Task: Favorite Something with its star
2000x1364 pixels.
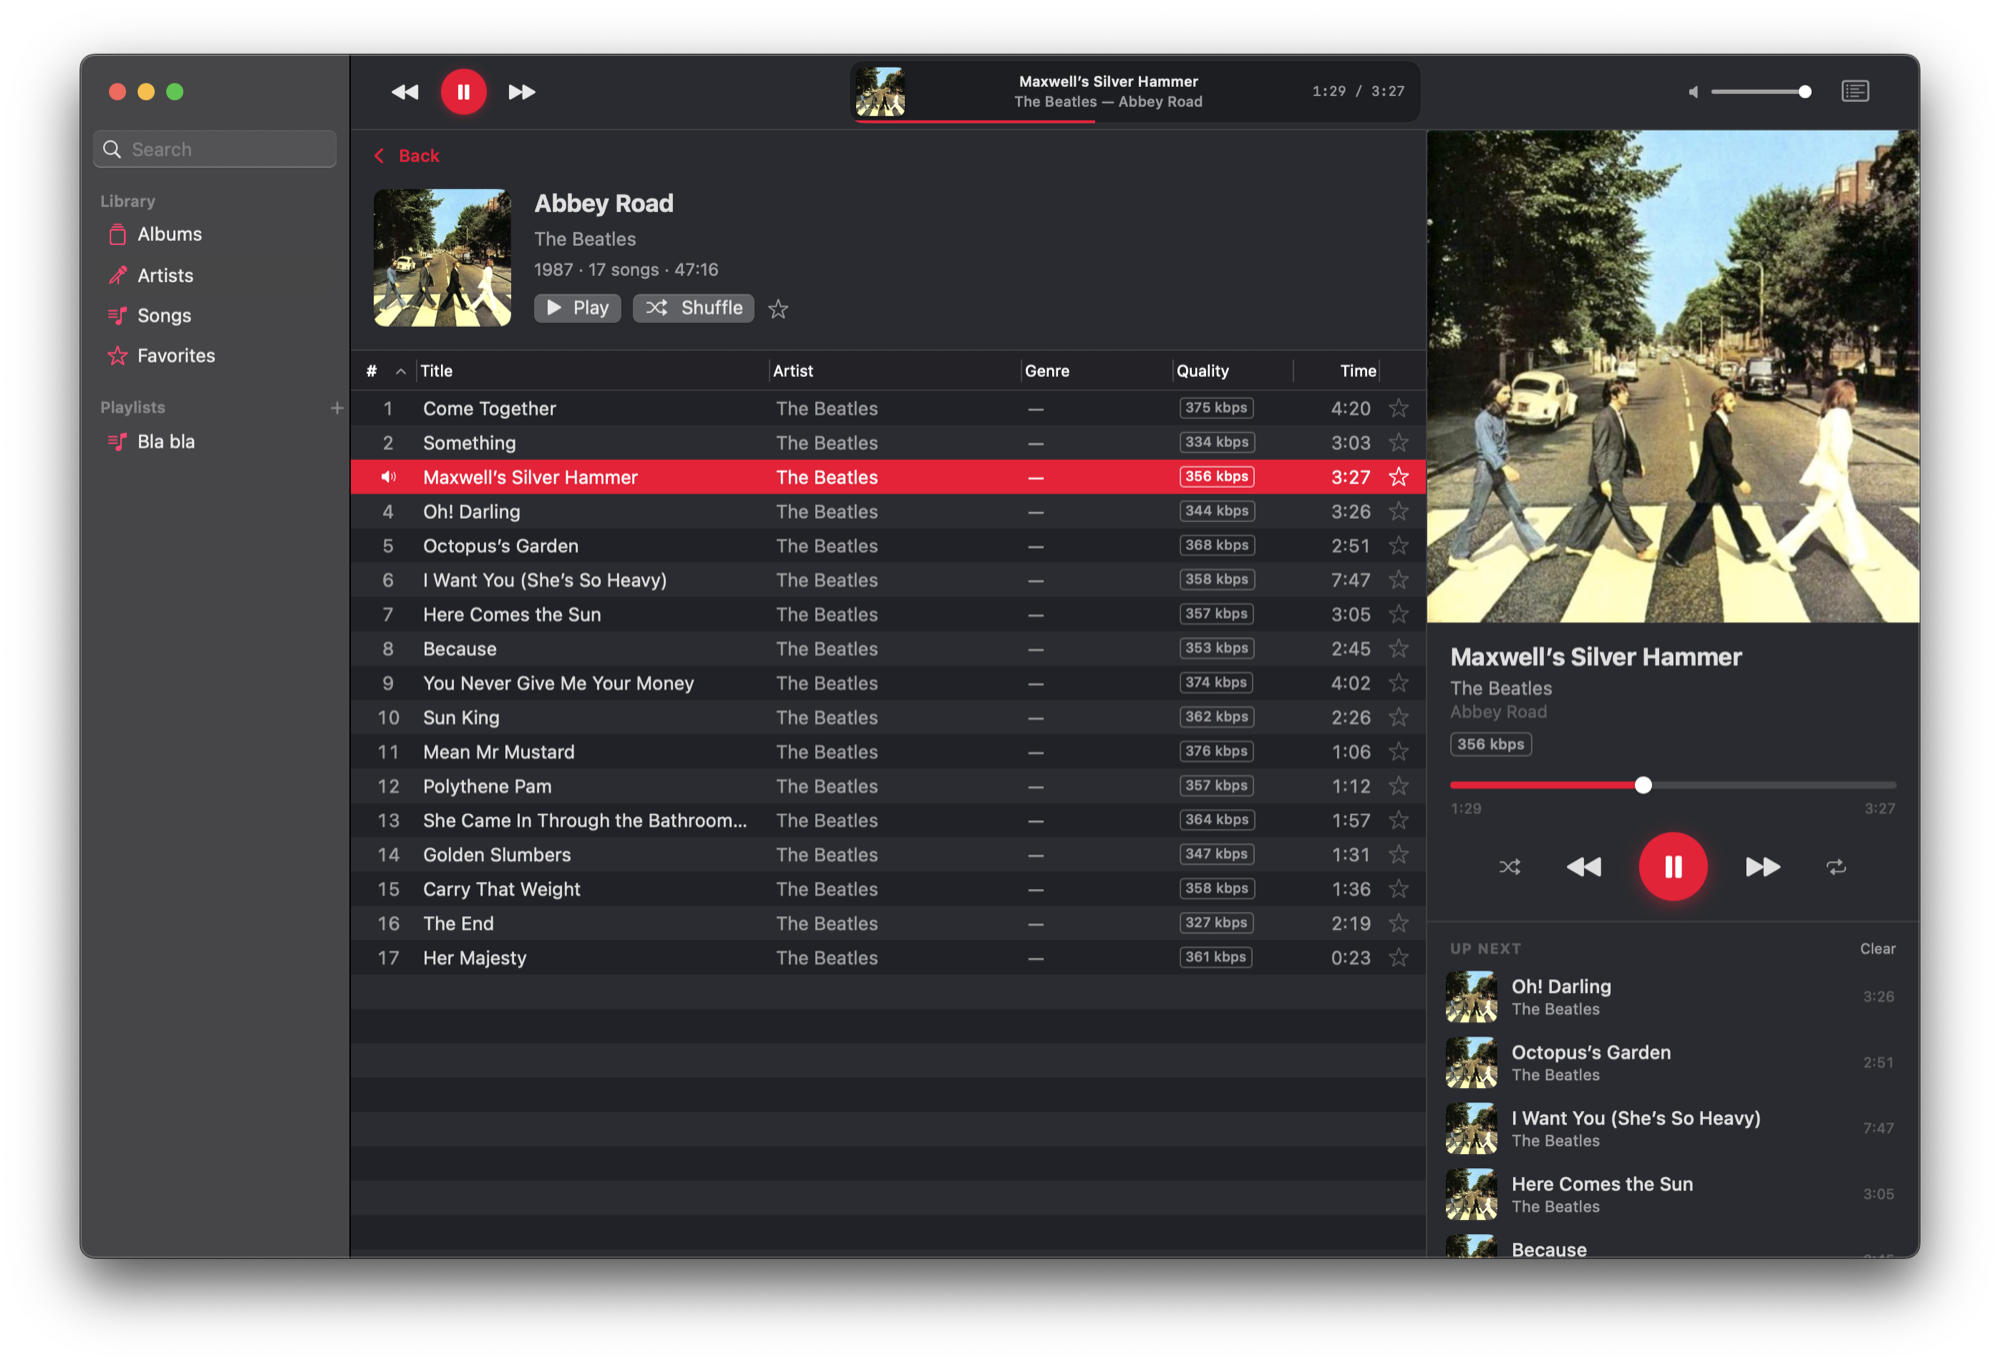Action: click(1399, 443)
